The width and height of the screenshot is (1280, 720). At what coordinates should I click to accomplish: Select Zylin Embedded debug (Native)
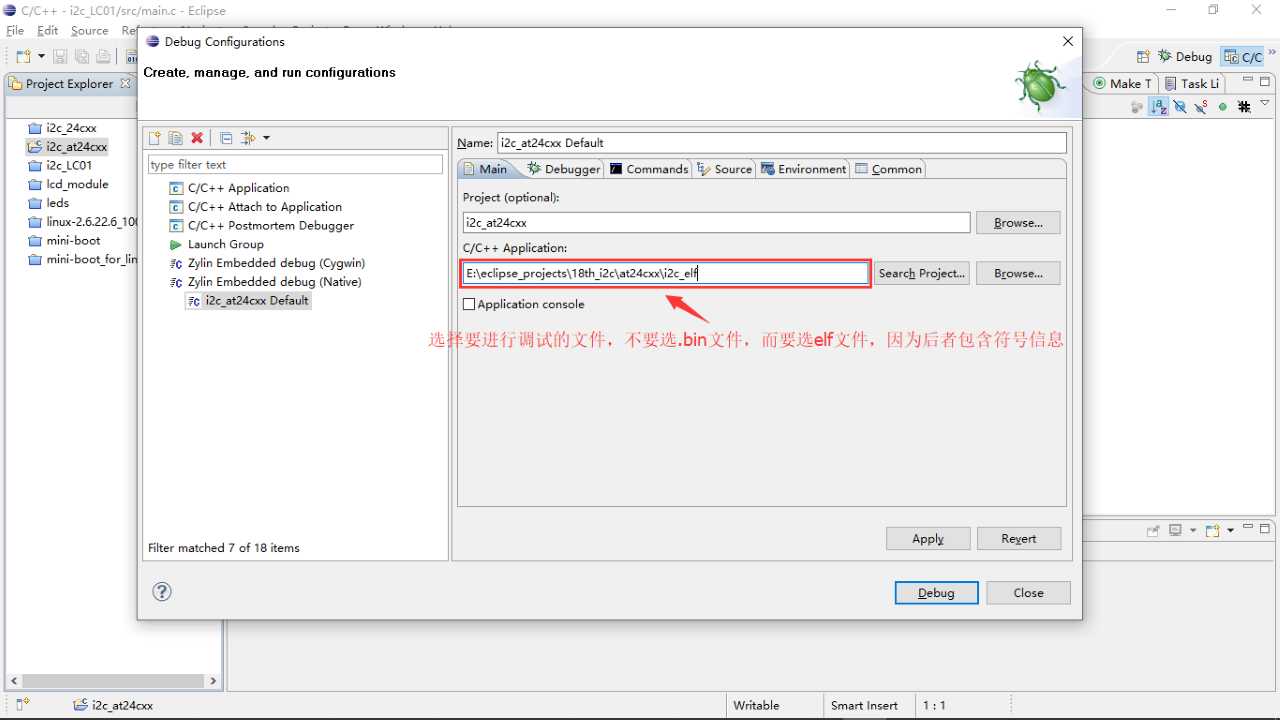point(265,282)
